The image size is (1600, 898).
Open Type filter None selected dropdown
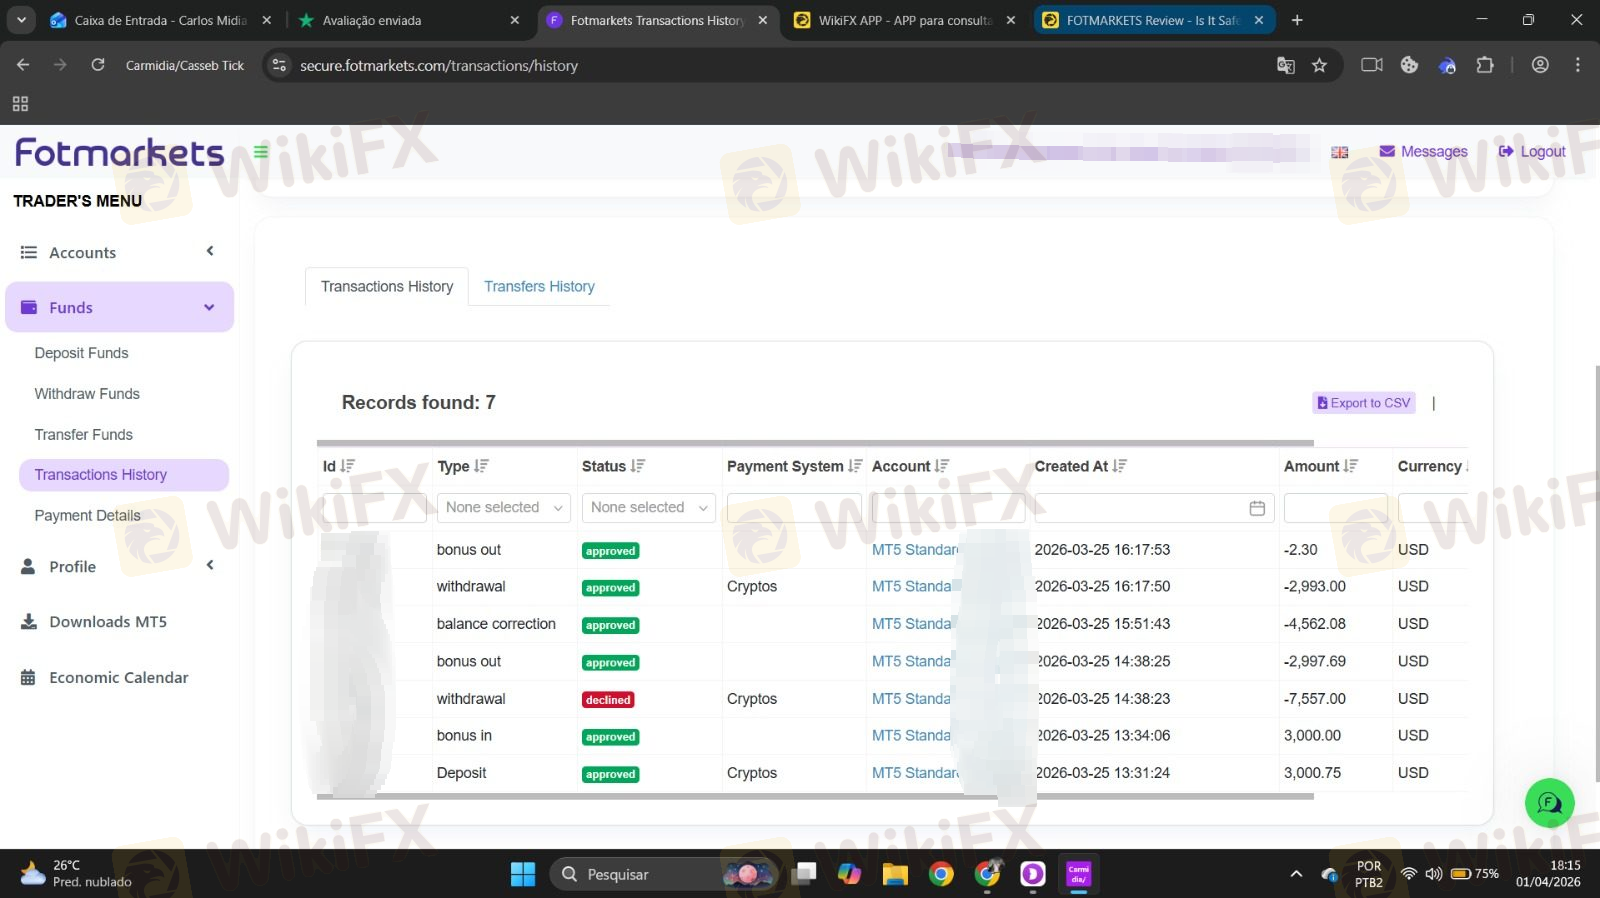pos(504,508)
